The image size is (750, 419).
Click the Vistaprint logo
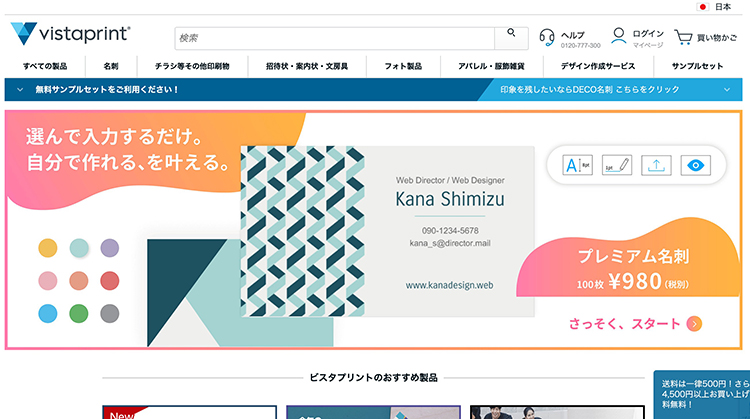click(x=70, y=33)
